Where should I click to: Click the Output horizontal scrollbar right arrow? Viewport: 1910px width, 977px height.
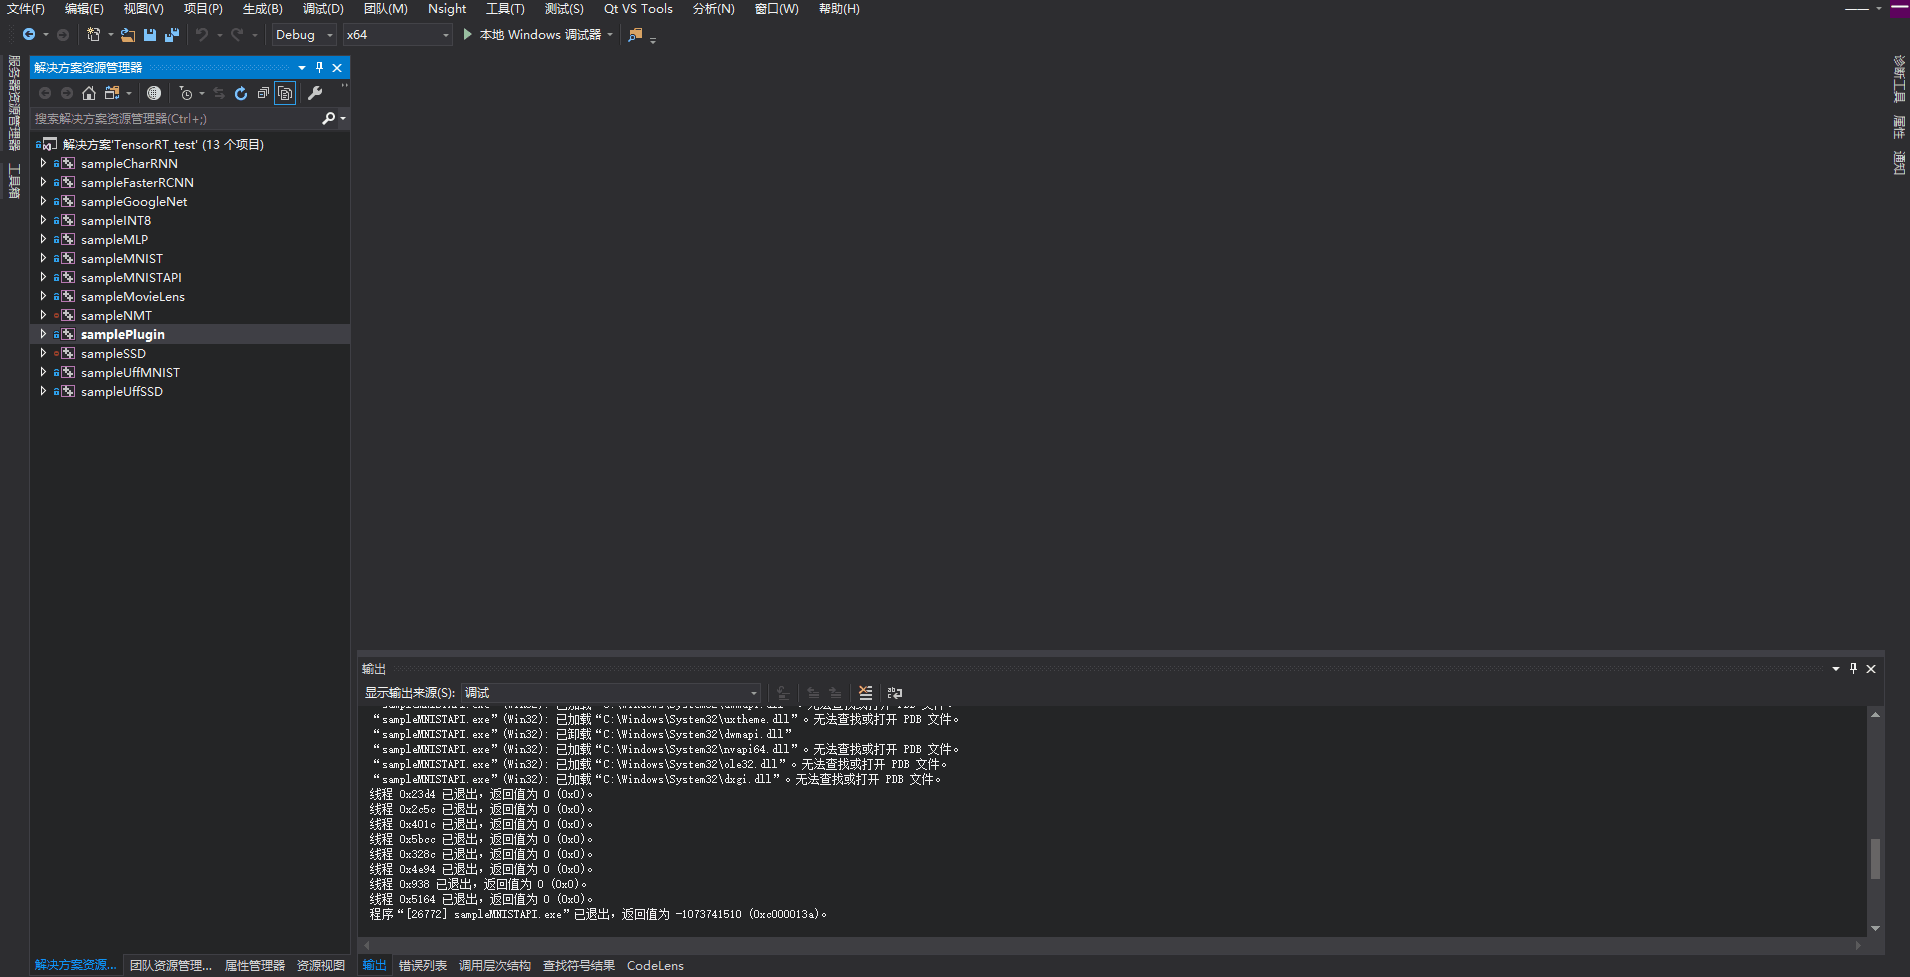1858,945
